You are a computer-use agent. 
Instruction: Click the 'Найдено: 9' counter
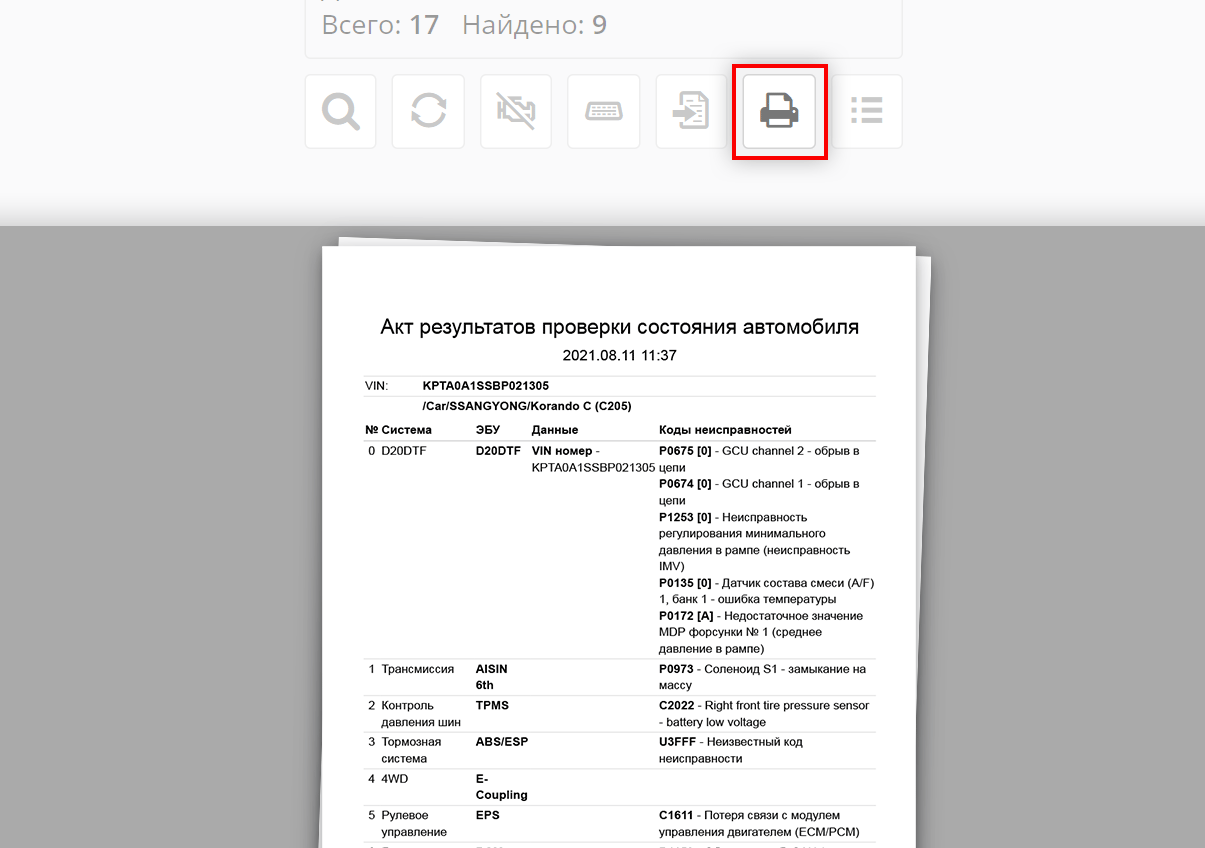click(x=535, y=25)
